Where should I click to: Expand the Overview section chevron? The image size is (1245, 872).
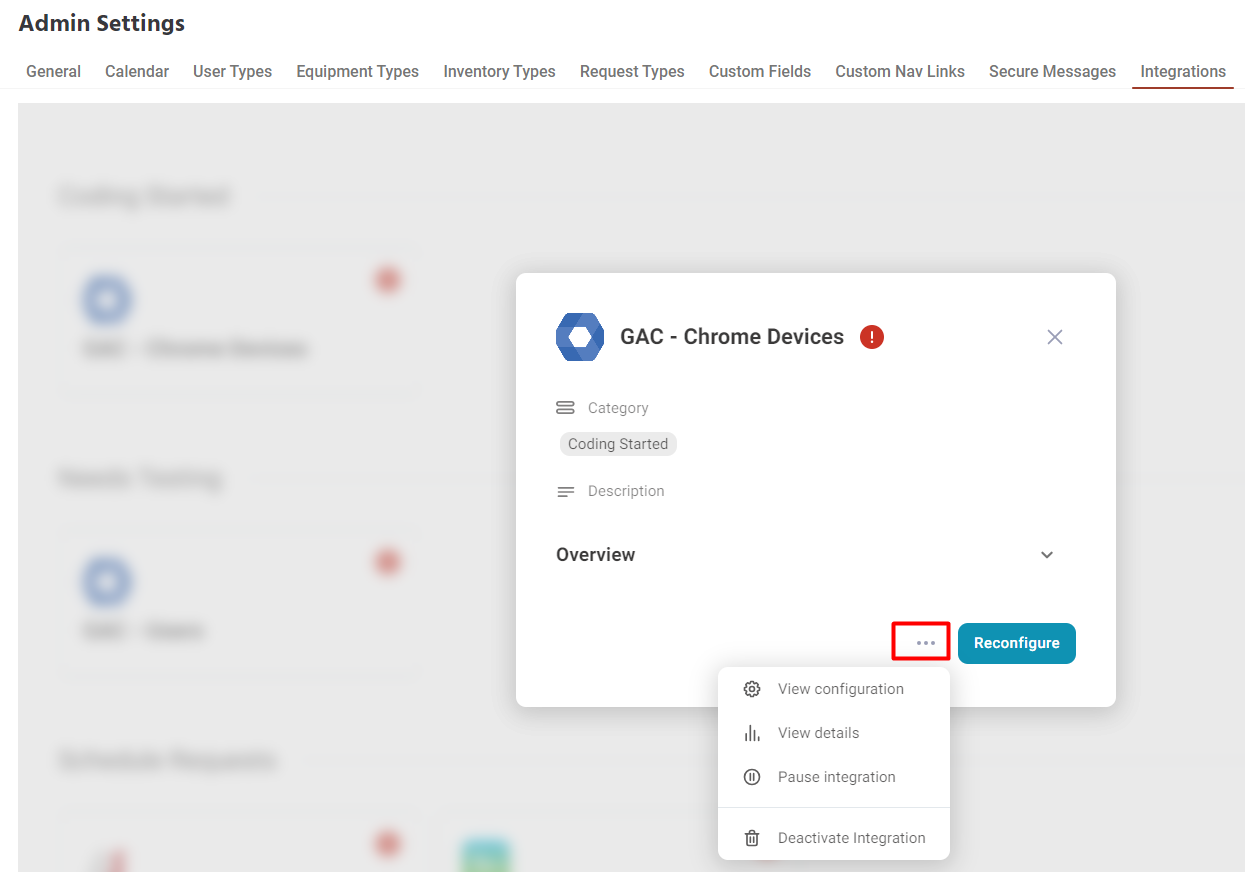(1047, 555)
